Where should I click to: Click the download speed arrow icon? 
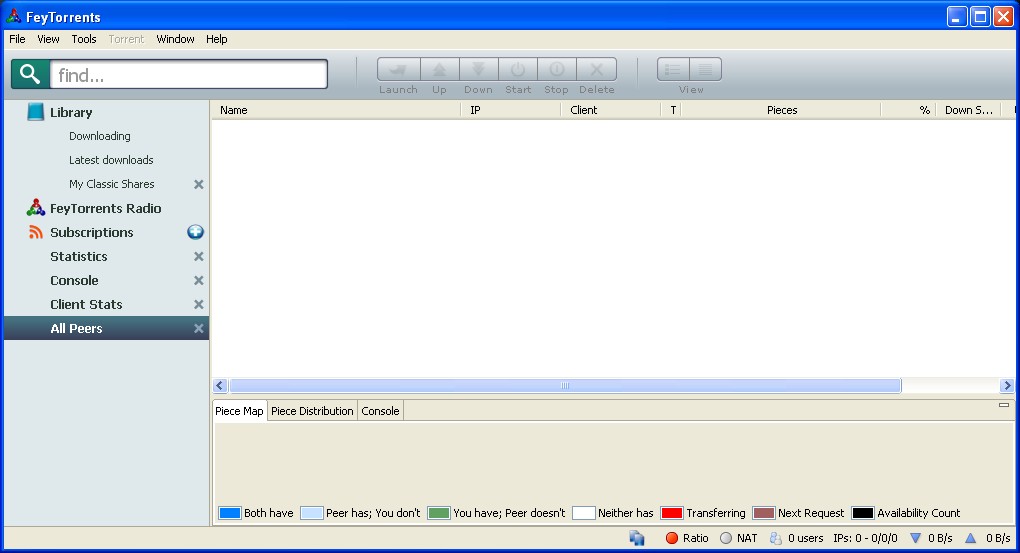pyautogui.click(x=915, y=538)
